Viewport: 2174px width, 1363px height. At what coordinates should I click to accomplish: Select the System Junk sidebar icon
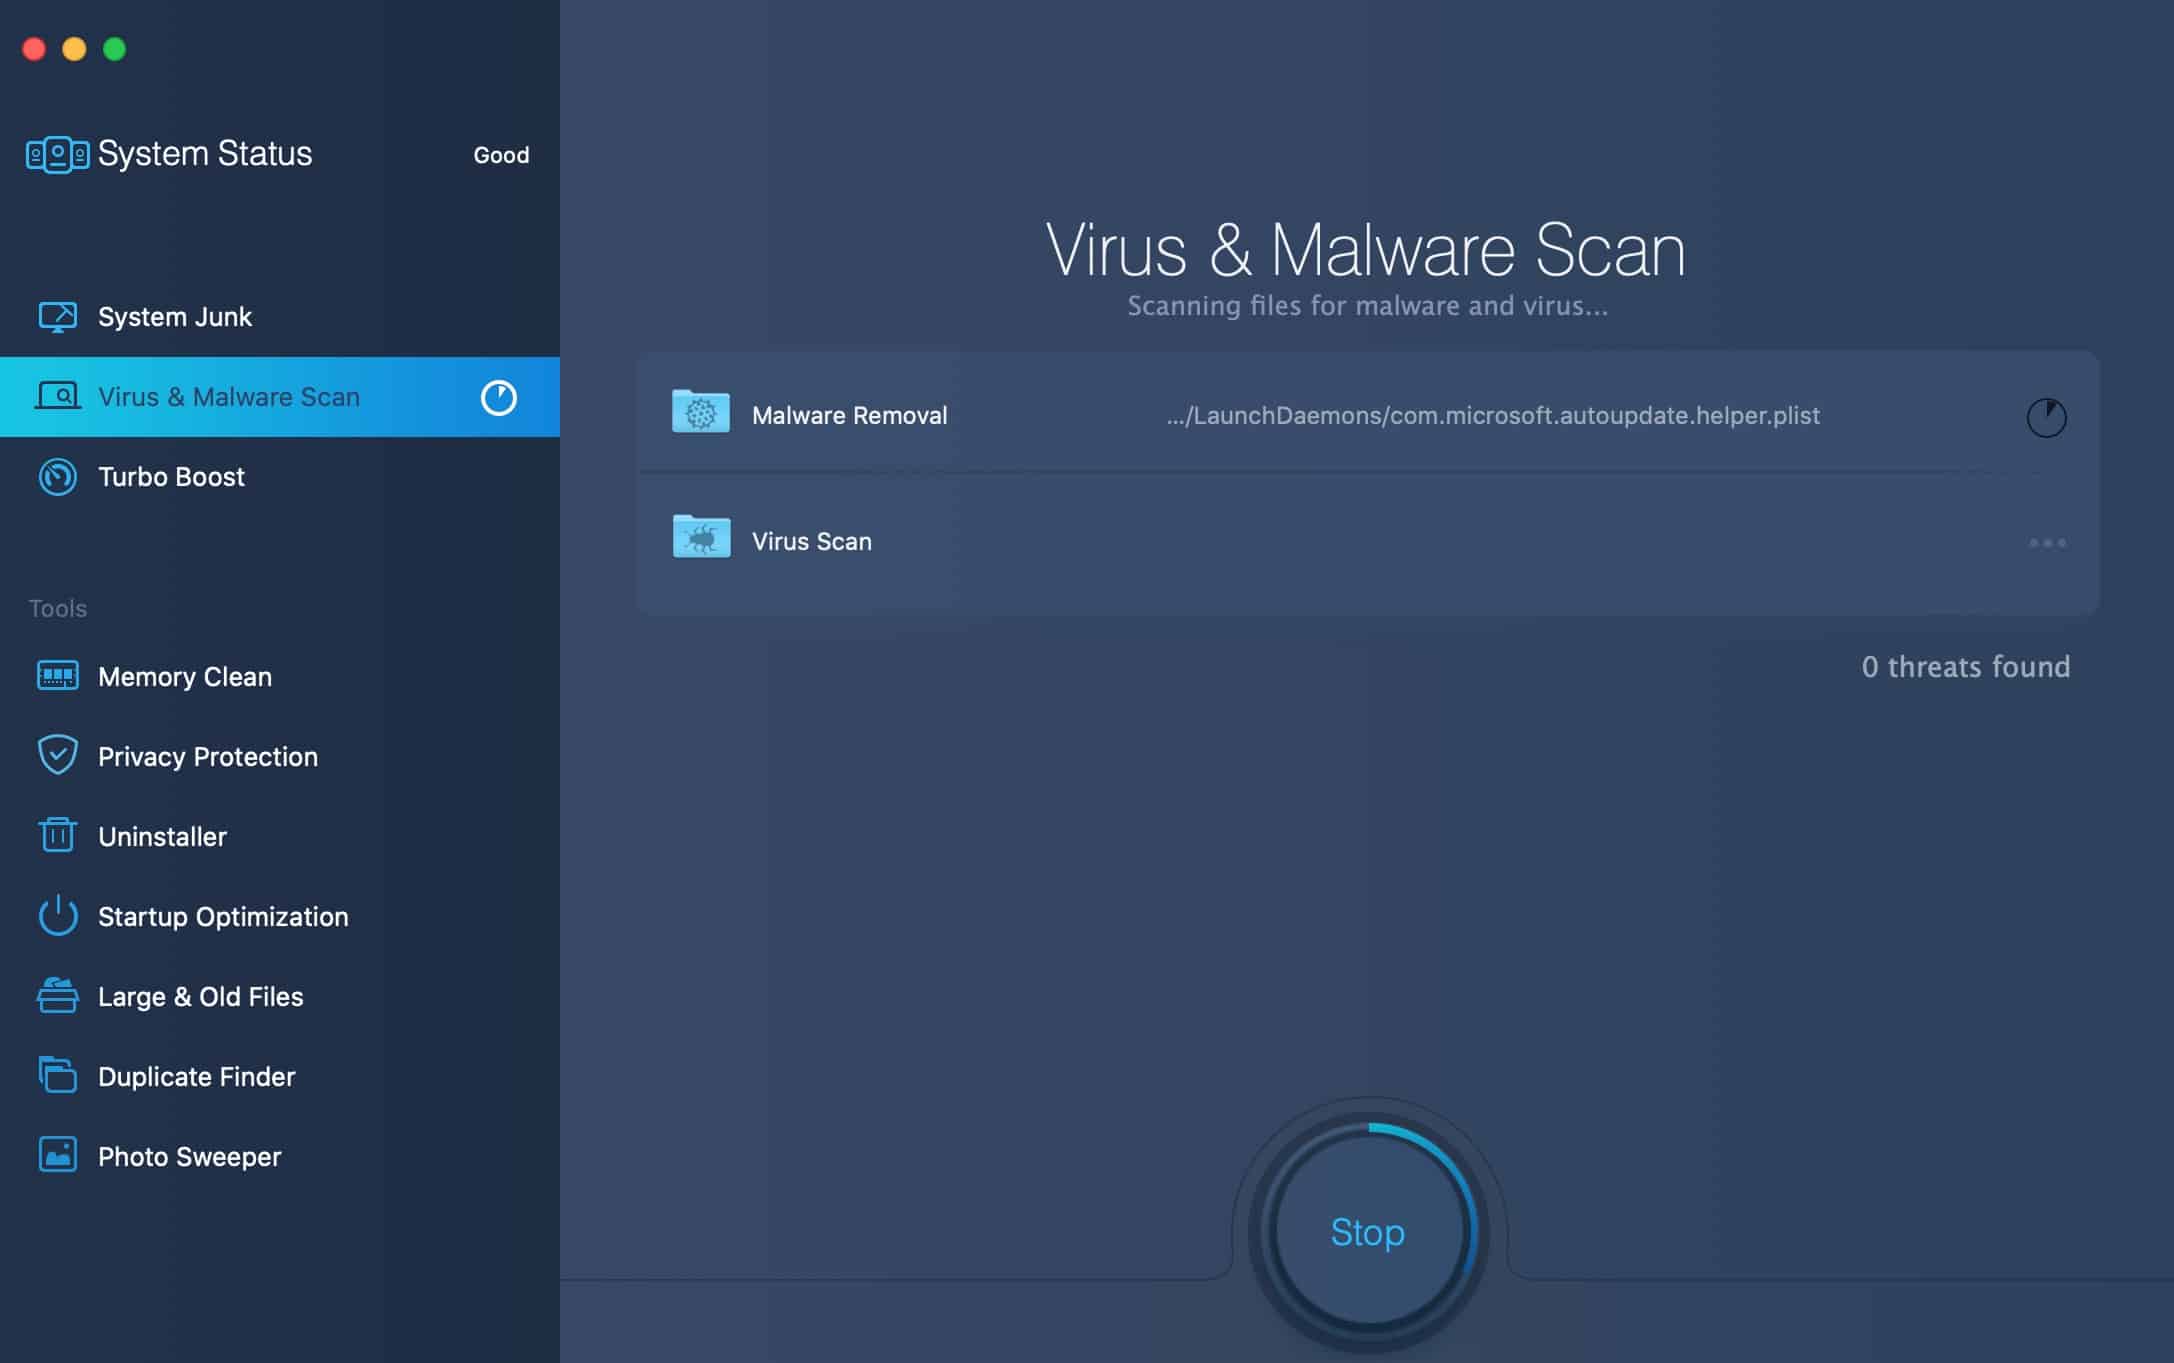coord(59,316)
